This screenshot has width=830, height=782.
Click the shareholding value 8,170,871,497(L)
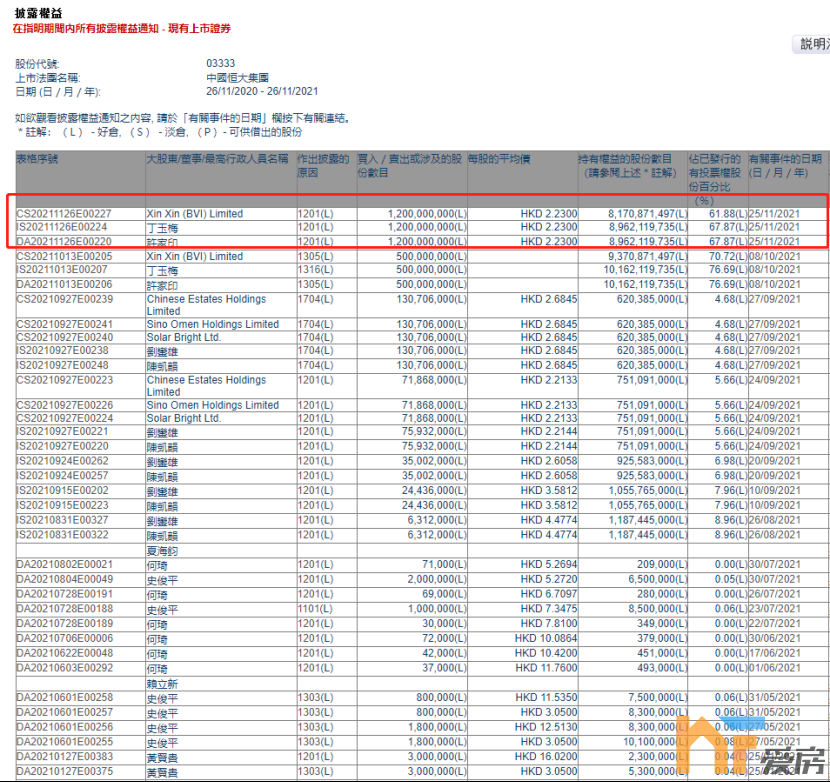647,214
